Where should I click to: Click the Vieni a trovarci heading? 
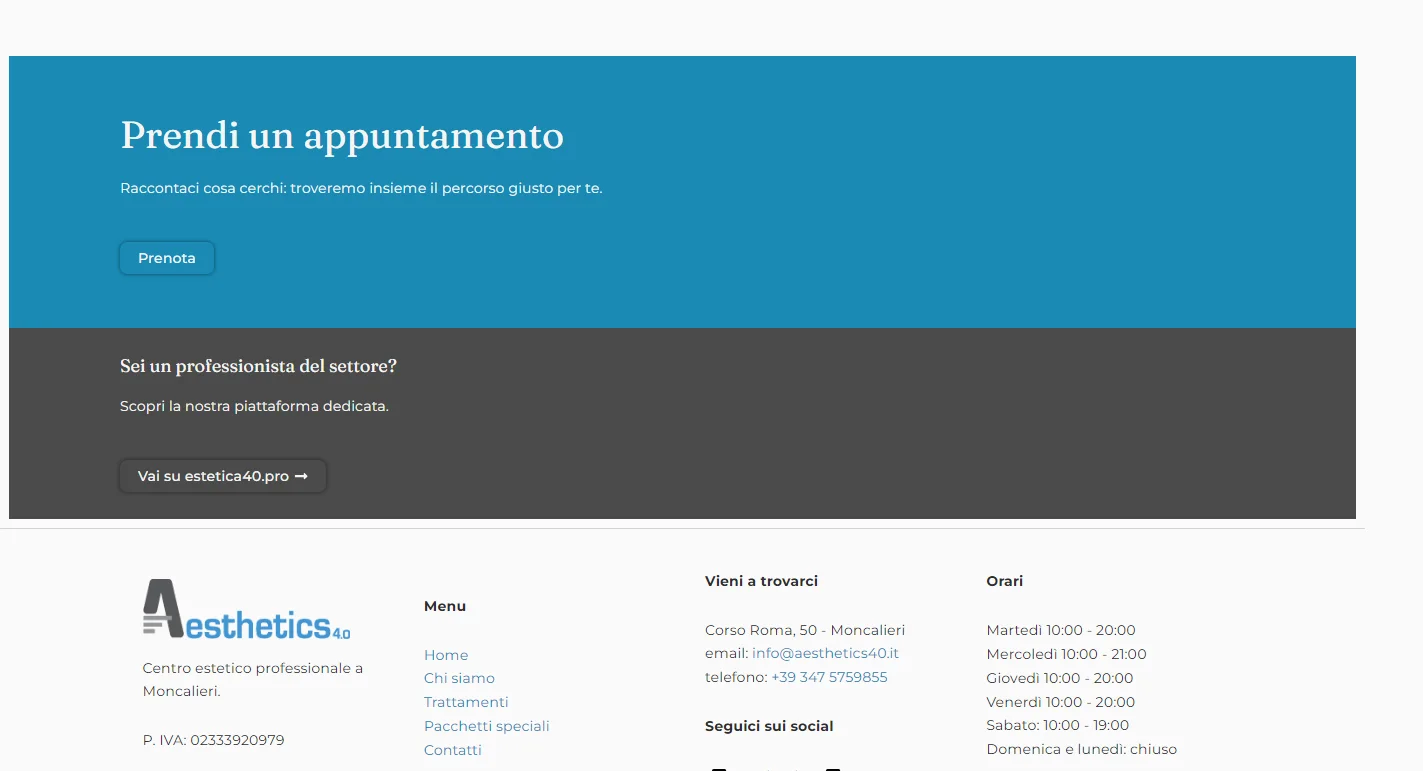(x=761, y=581)
